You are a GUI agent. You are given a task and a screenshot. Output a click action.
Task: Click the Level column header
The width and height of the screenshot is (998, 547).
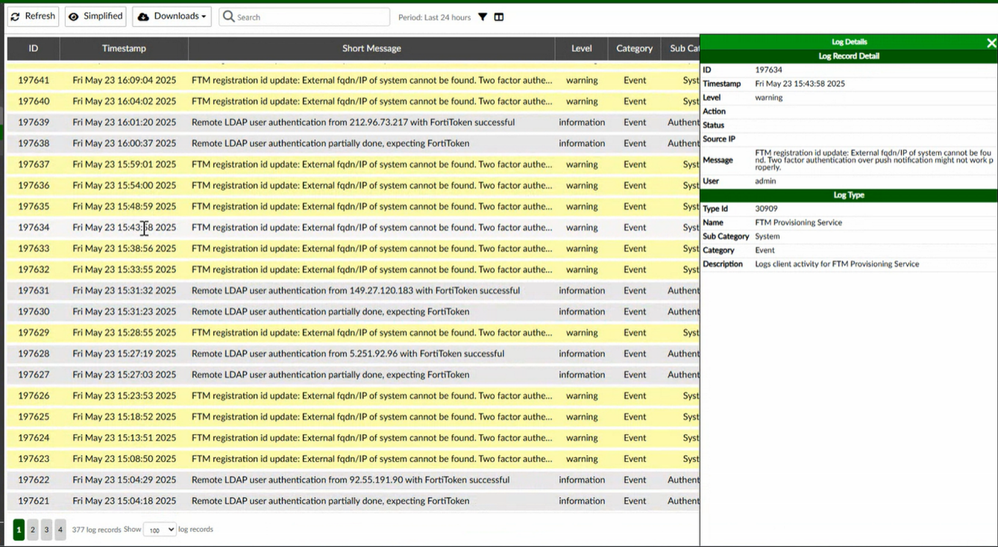[581, 48]
